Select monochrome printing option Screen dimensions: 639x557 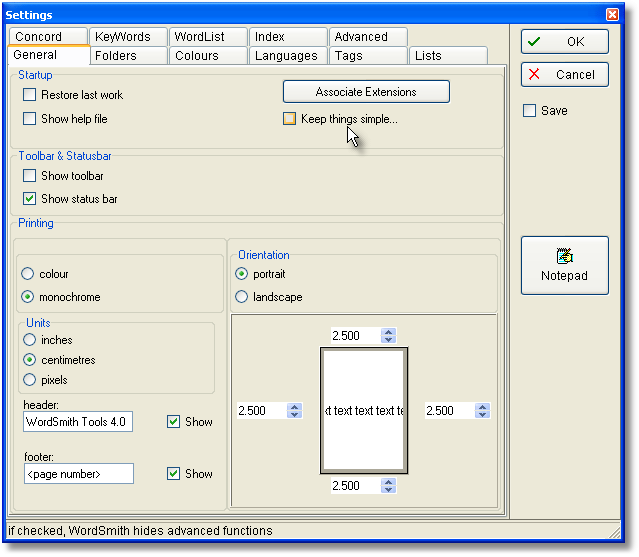tap(28, 297)
